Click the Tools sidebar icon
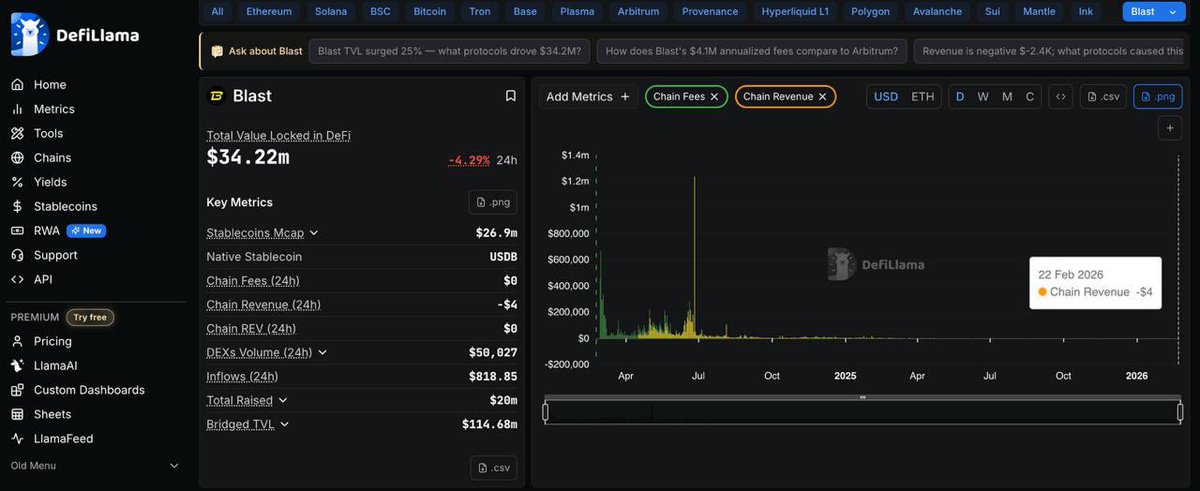Viewport: 1200px width, 491px height. (x=17, y=133)
